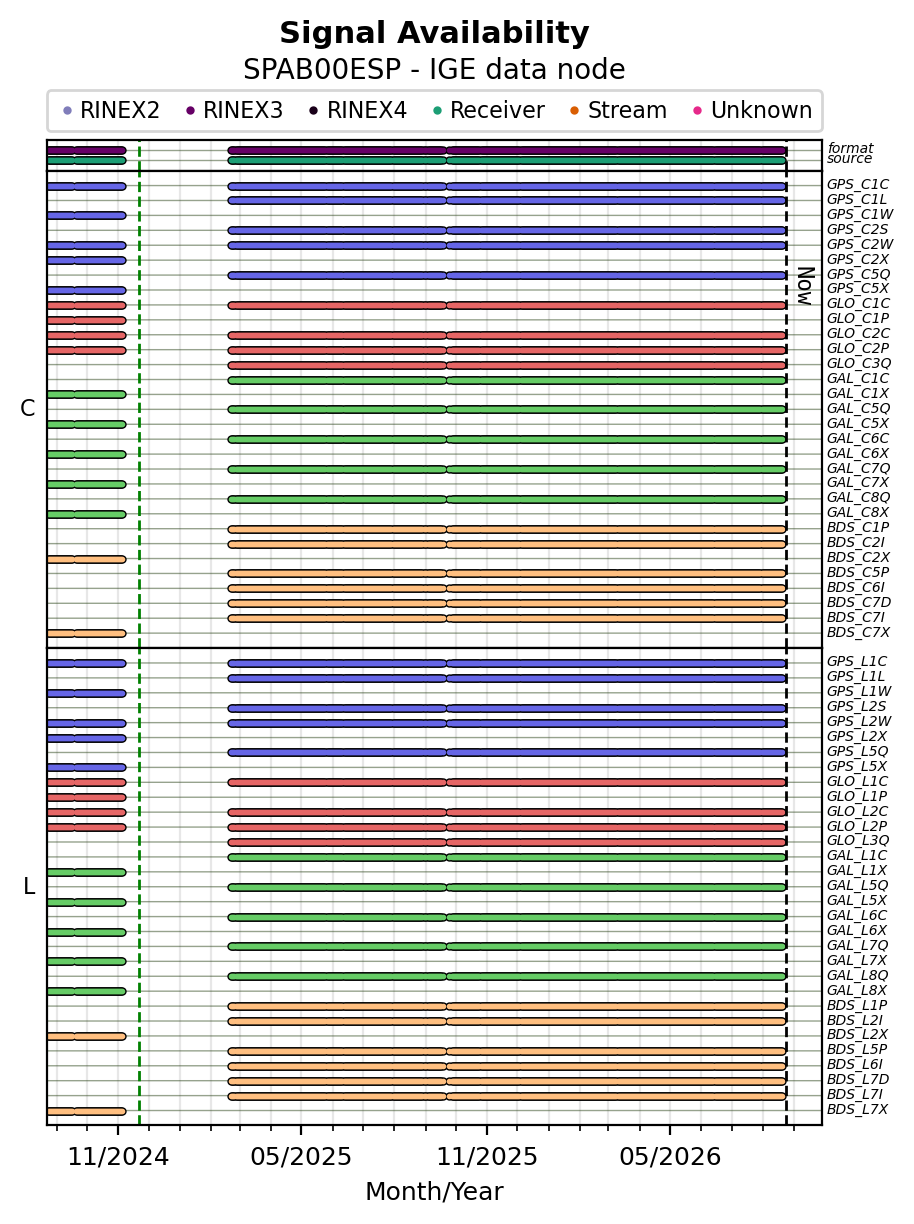Screen dimensions: 914x1224
Task: Click the GPS_C1C row label
Action: pos(857,185)
